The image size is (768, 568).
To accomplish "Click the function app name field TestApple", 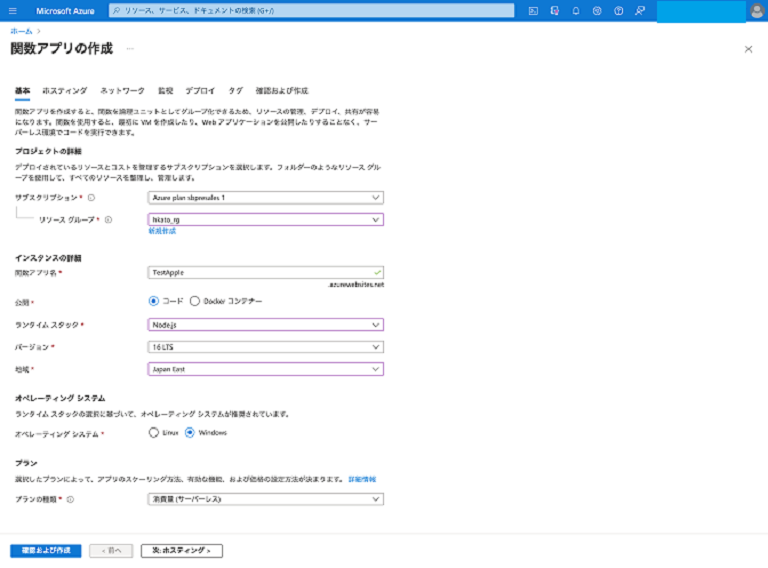I will [x=265, y=273].
